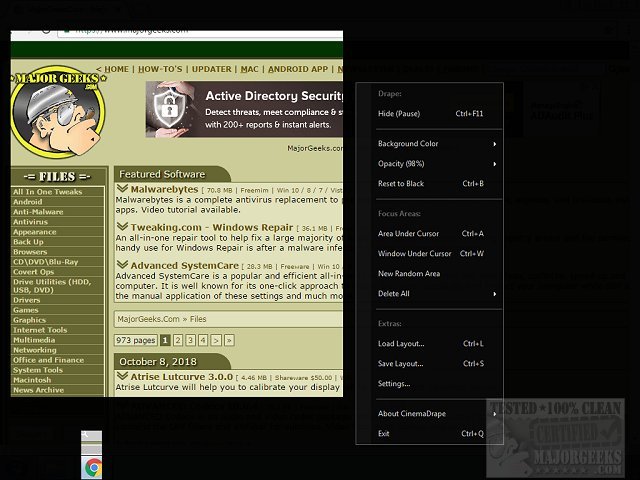Open the MAC navigation link
The width and height of the screenshot is (640, 480).
[x=249, y=69]
